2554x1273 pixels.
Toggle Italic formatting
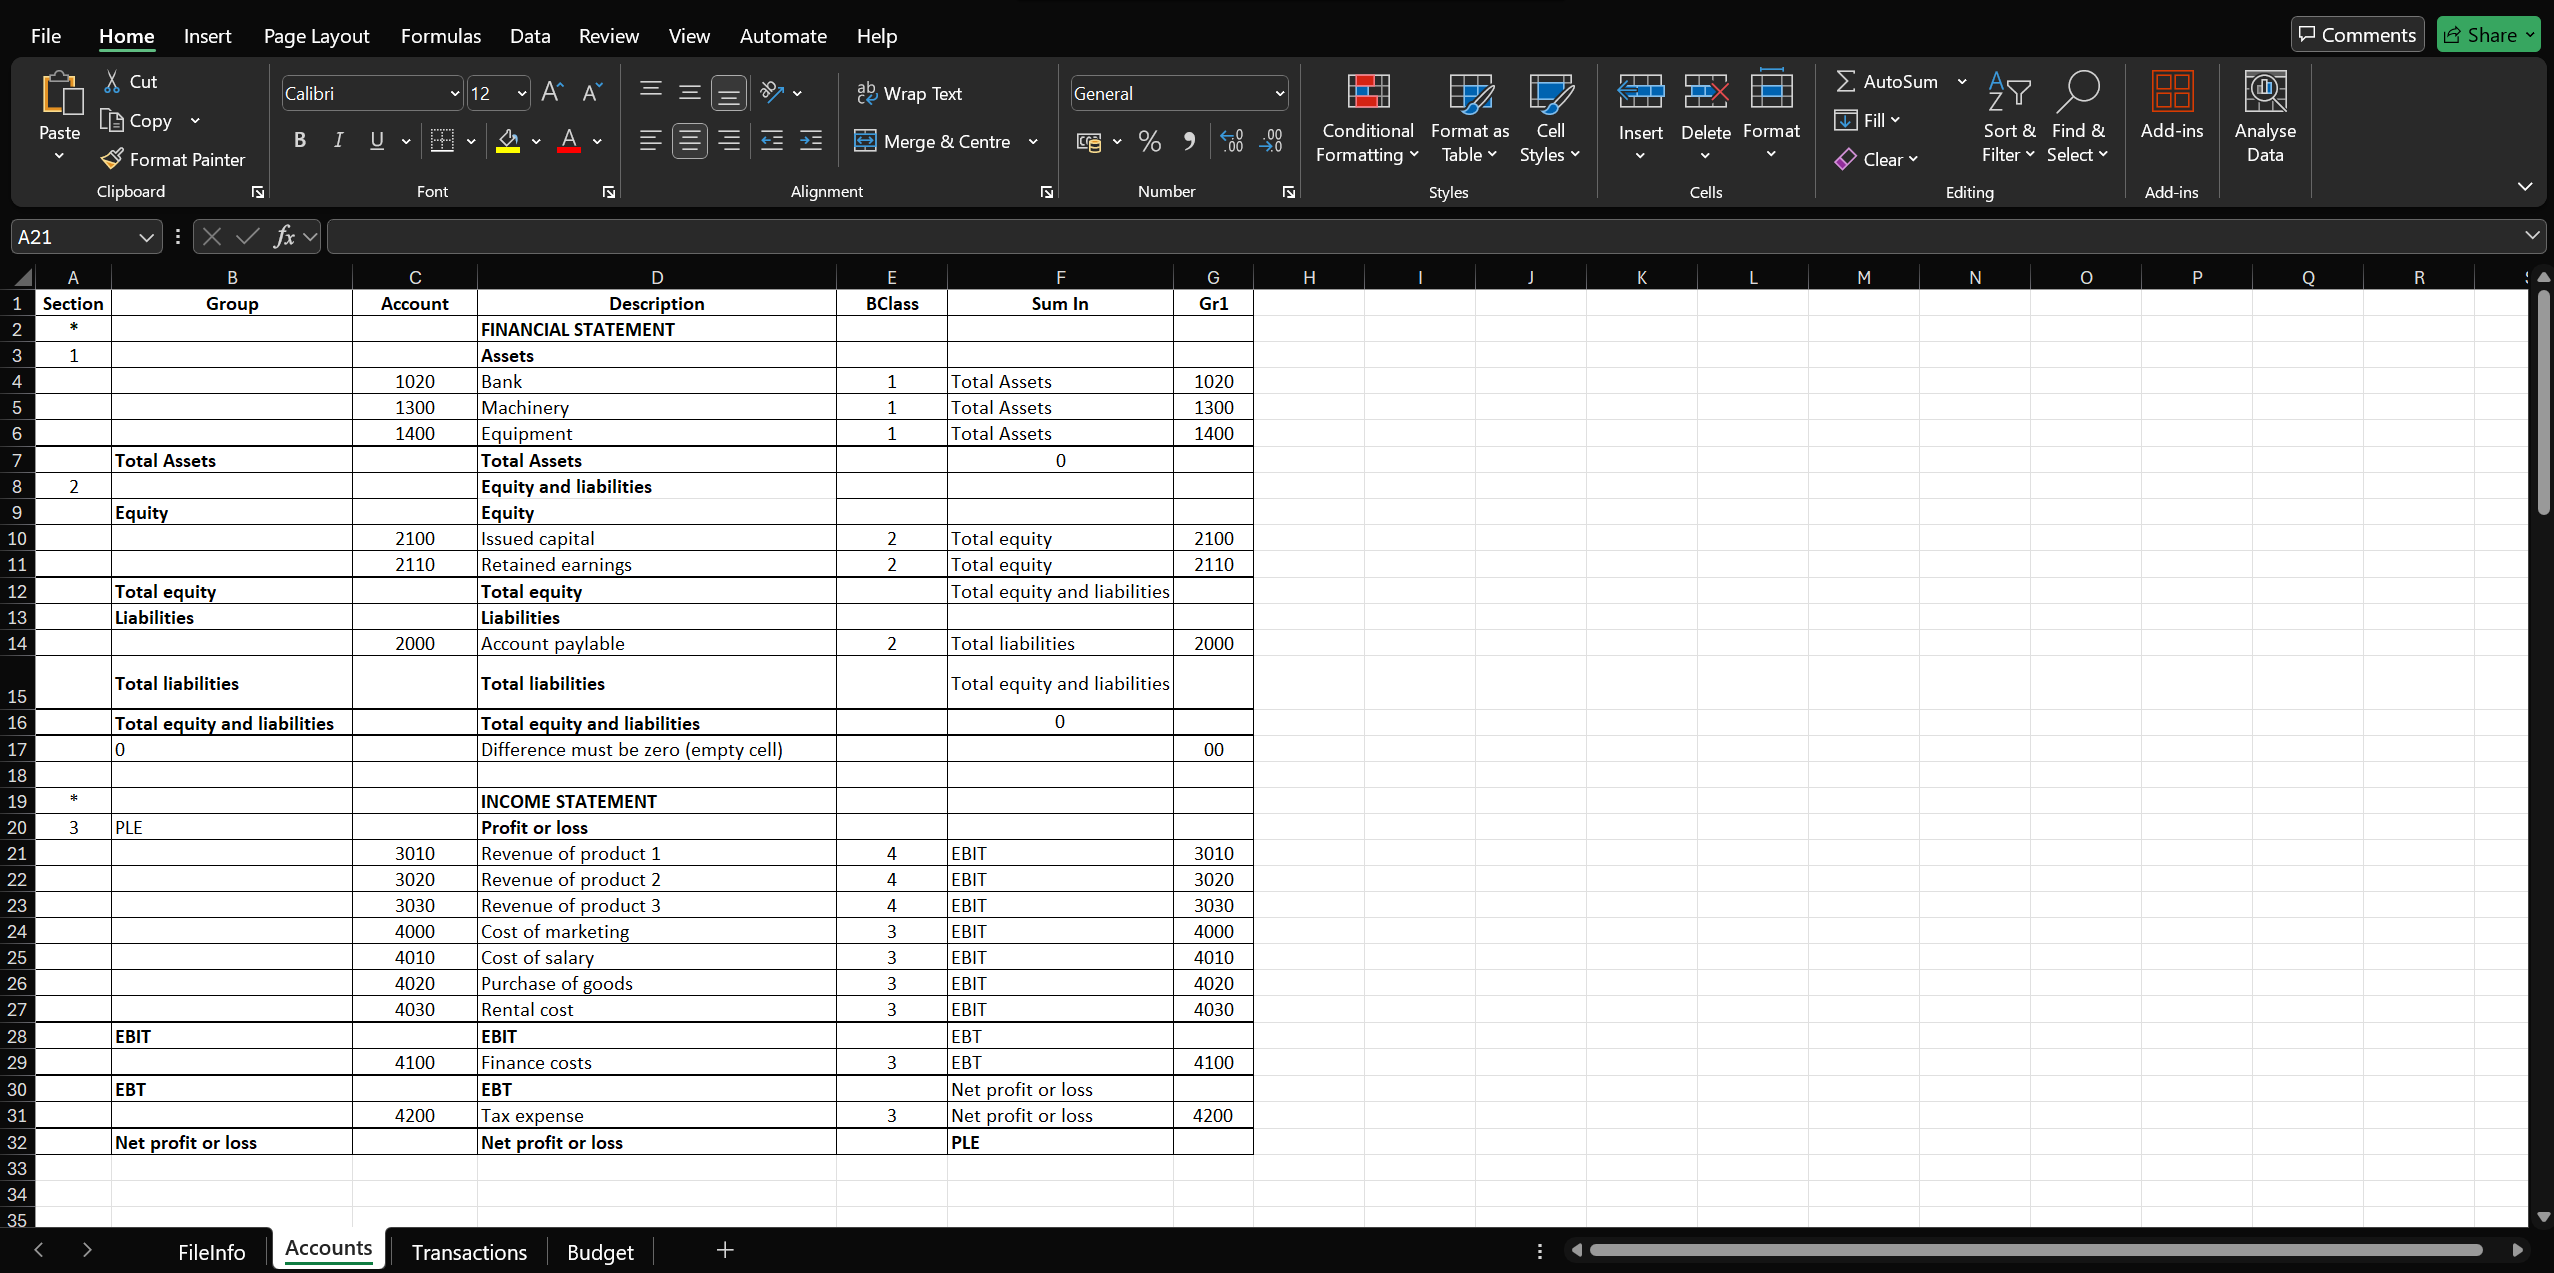(338, 141)
